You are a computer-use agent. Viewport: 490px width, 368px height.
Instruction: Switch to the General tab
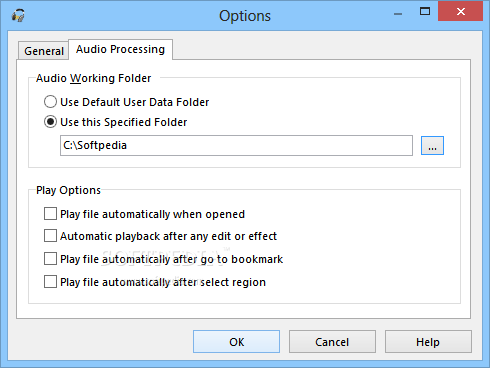point(44,51)
